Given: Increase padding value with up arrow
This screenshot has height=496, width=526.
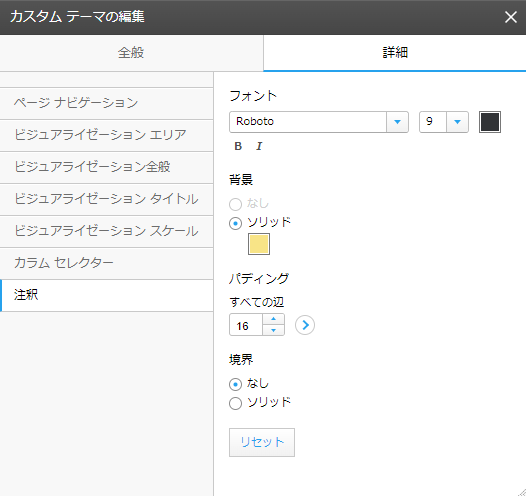Looking at the screenshot, I should (x=273, y=319).
